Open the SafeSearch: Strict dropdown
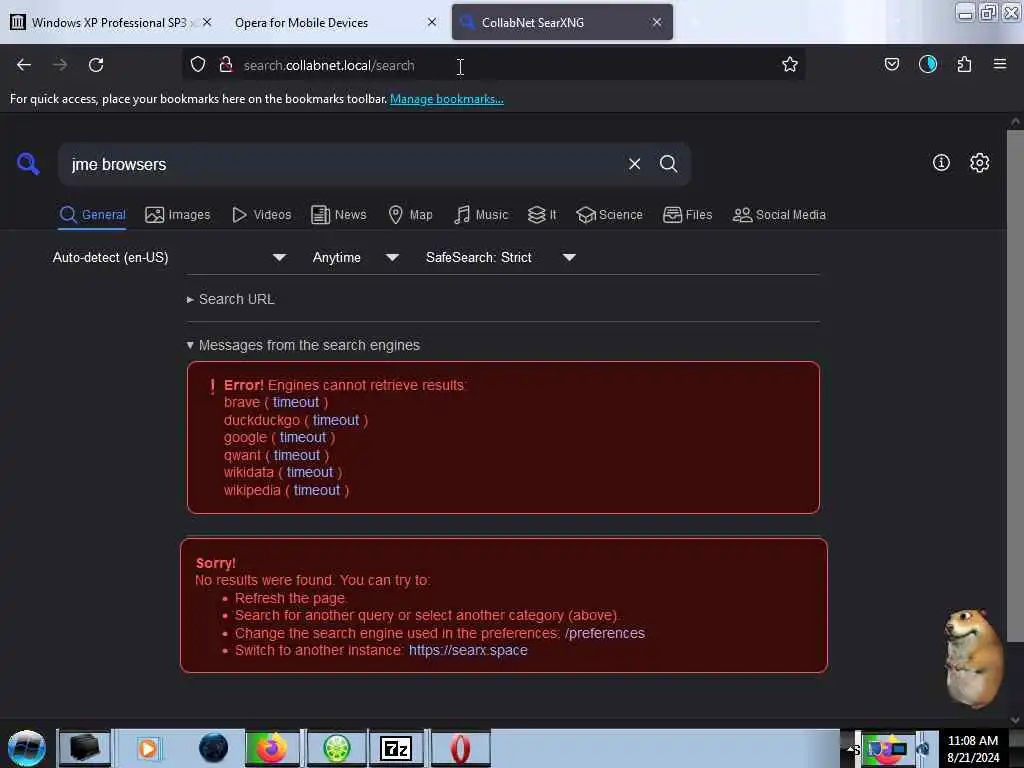This screenshot has width=1024, height=768. [x=501, y=257]
